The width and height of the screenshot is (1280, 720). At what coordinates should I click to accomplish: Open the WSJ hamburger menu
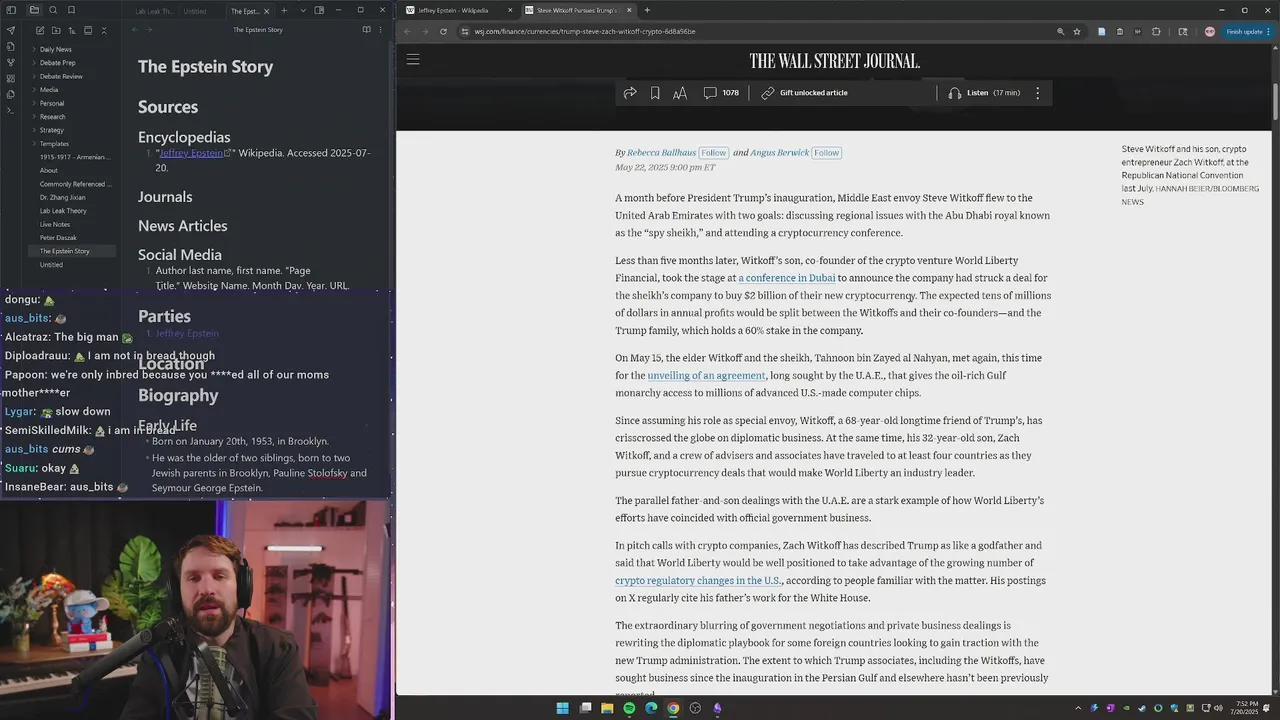(412, 60)
